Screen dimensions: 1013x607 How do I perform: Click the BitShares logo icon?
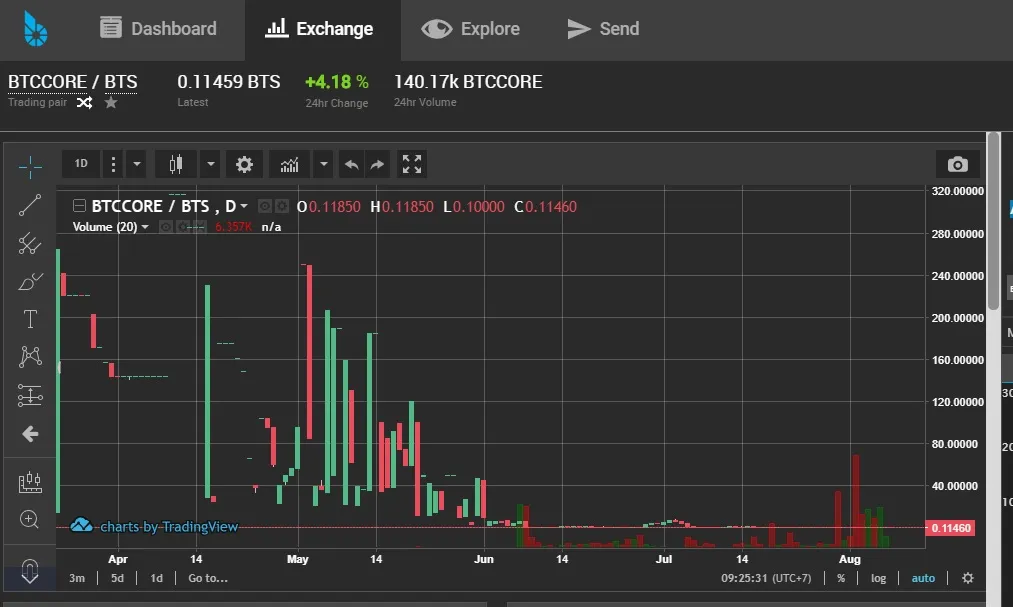point(36,29)
